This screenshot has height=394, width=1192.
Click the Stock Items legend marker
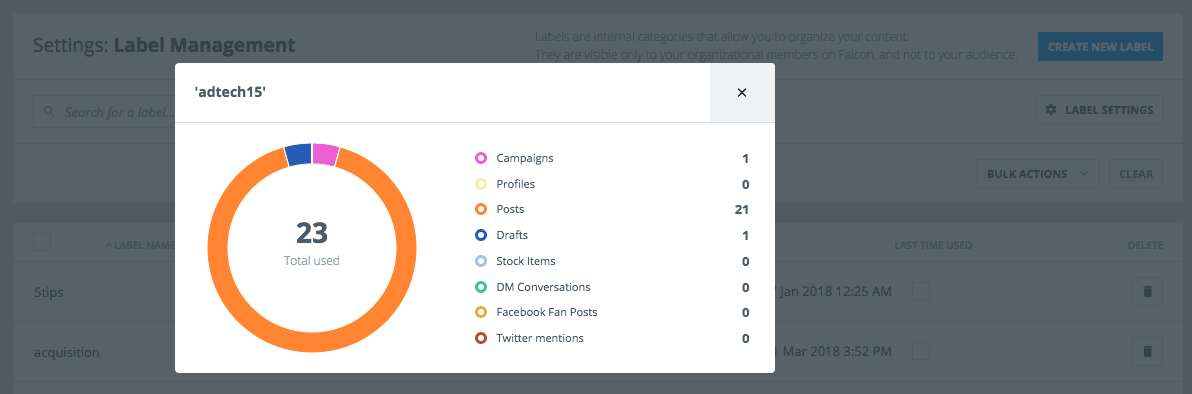480,261
